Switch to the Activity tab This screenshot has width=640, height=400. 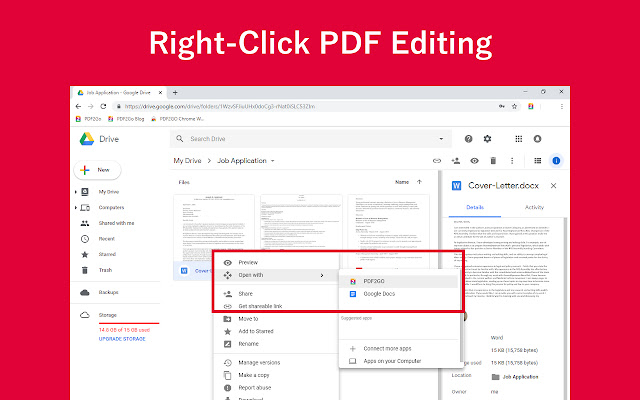(534, 207)
